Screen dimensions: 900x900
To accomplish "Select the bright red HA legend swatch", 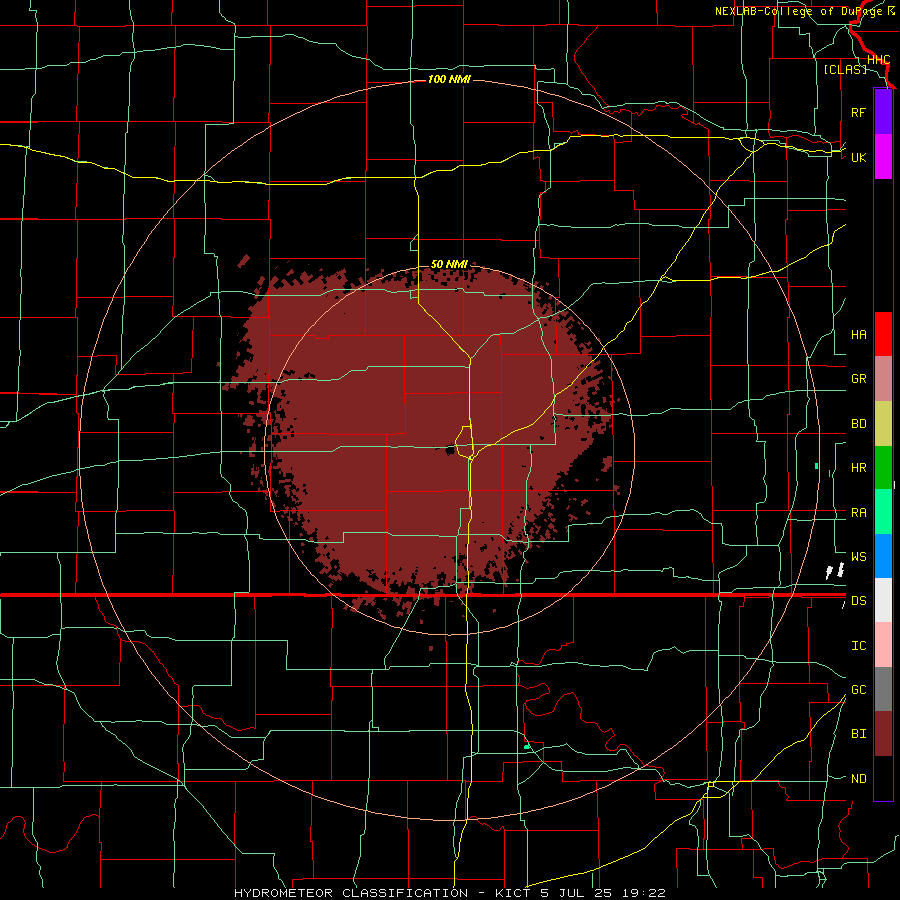I will pos(883,334).
